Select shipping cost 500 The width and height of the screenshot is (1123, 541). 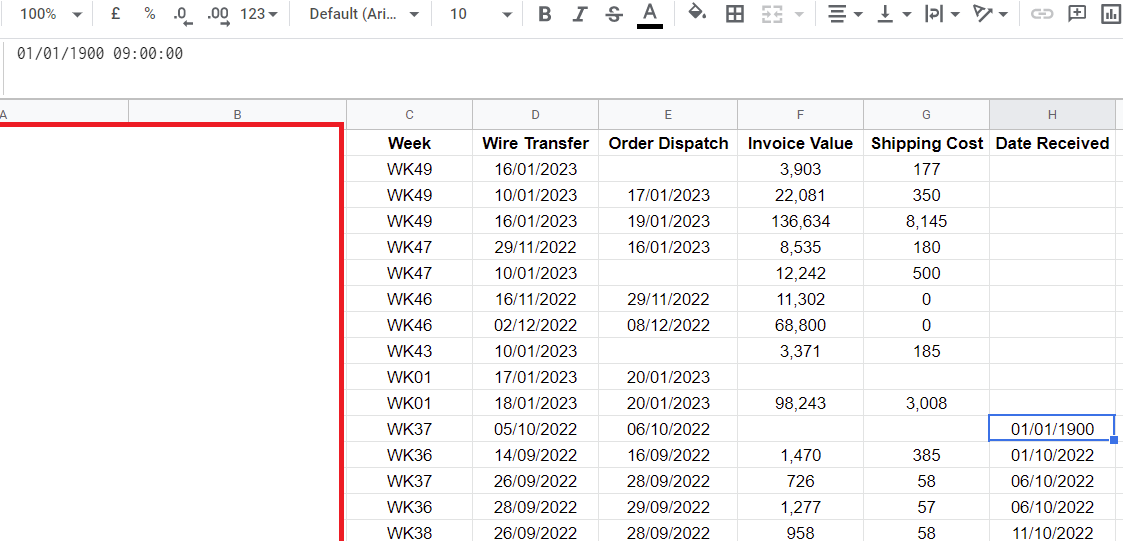927,273
